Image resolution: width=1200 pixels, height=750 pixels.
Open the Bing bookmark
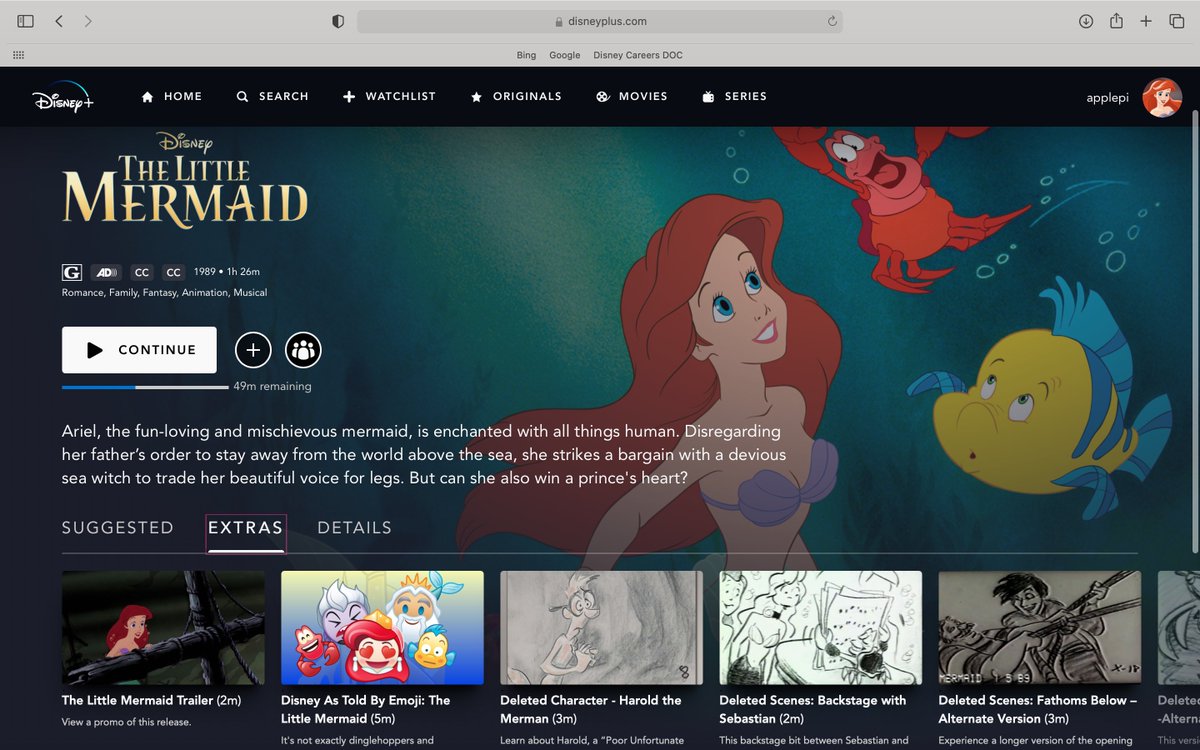(x=526, y=55)
